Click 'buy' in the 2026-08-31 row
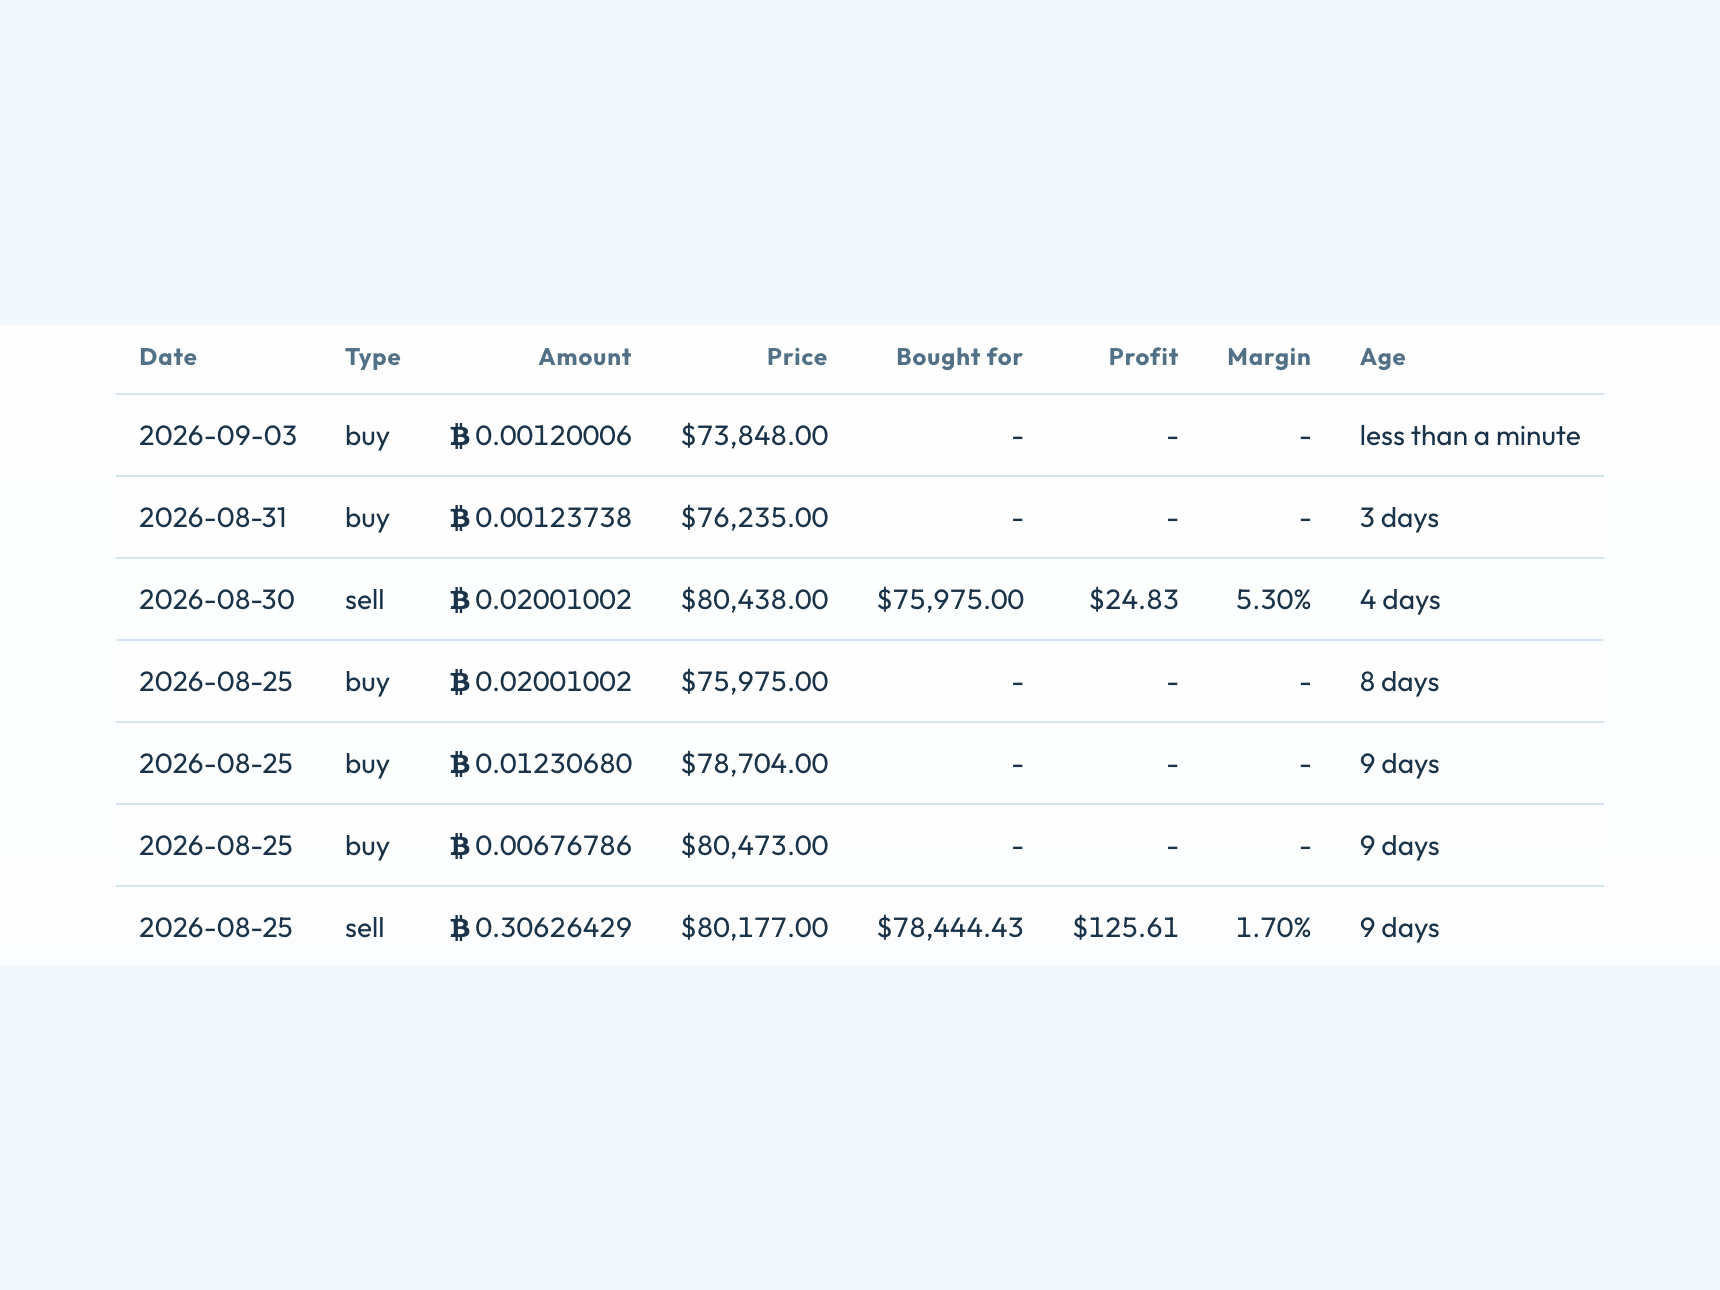Viewport: 1720px width, 1290px height. pyautogui.click(x=367, y=518)
